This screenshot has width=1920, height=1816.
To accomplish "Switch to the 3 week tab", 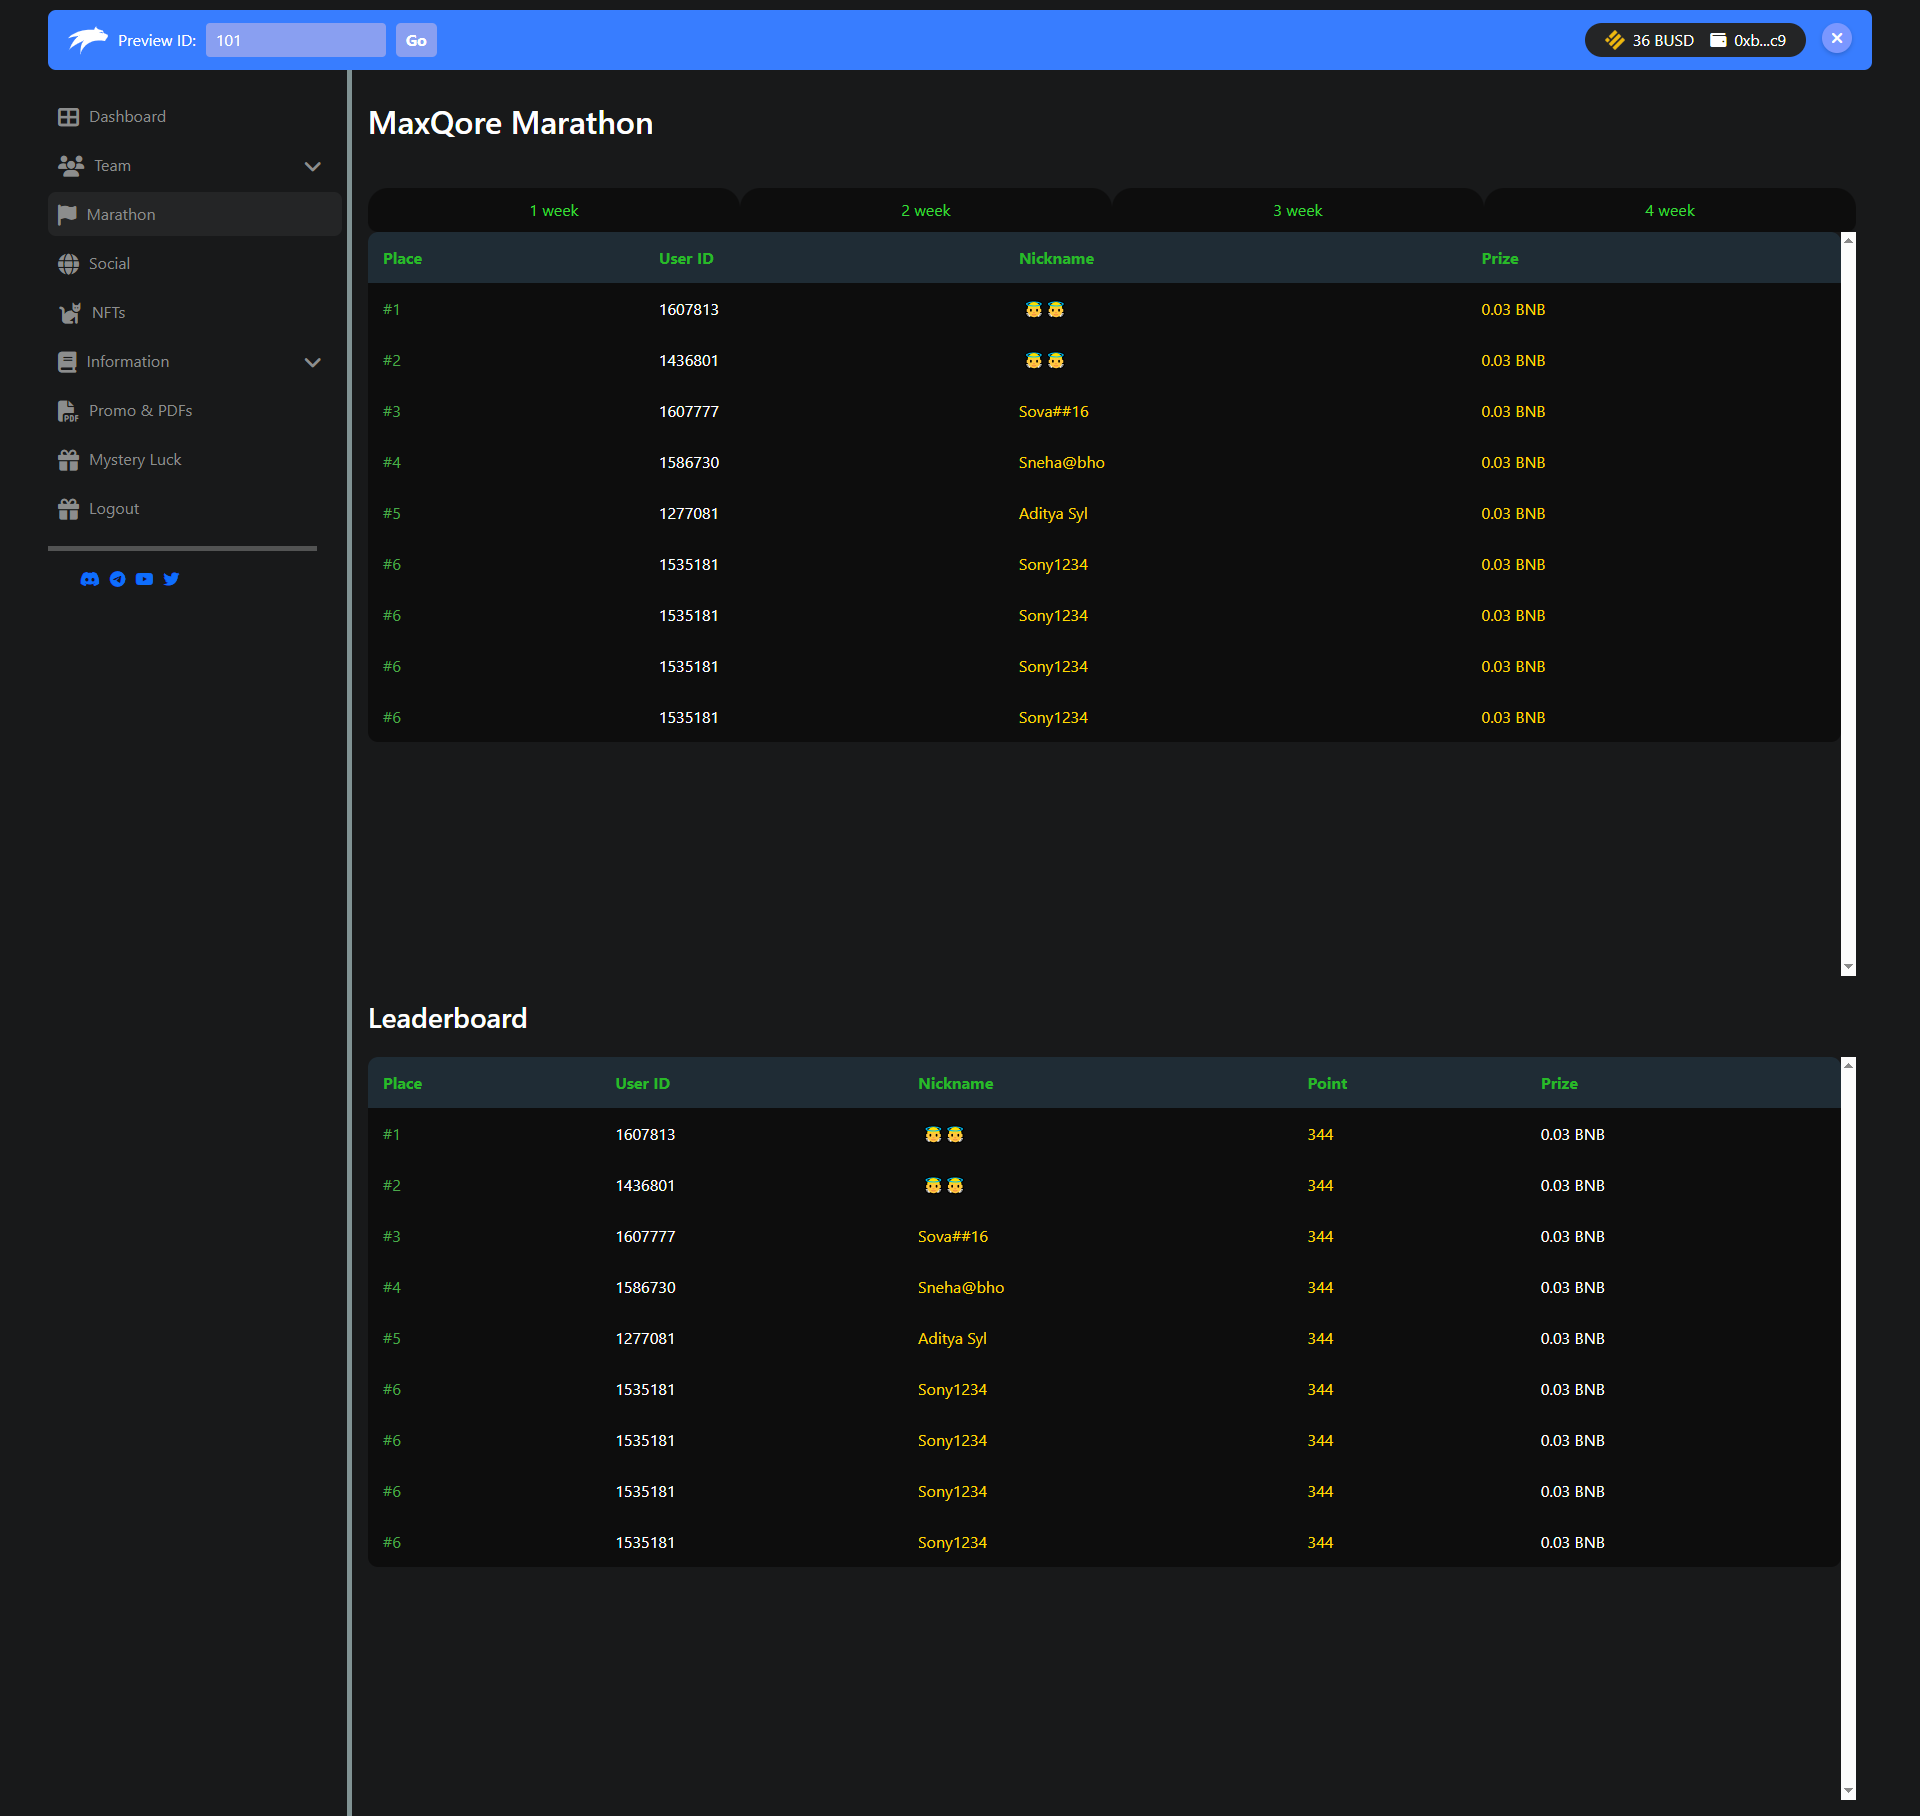I will pyautogui.click(x=1298, y=211).
